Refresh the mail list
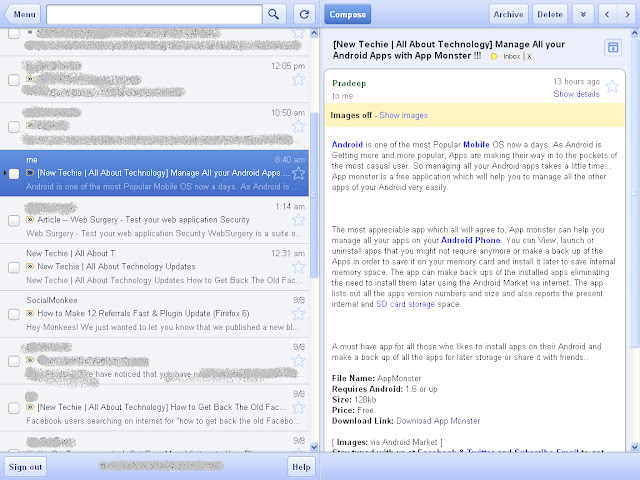The image size is (640, 480). [x=304, y=15]
